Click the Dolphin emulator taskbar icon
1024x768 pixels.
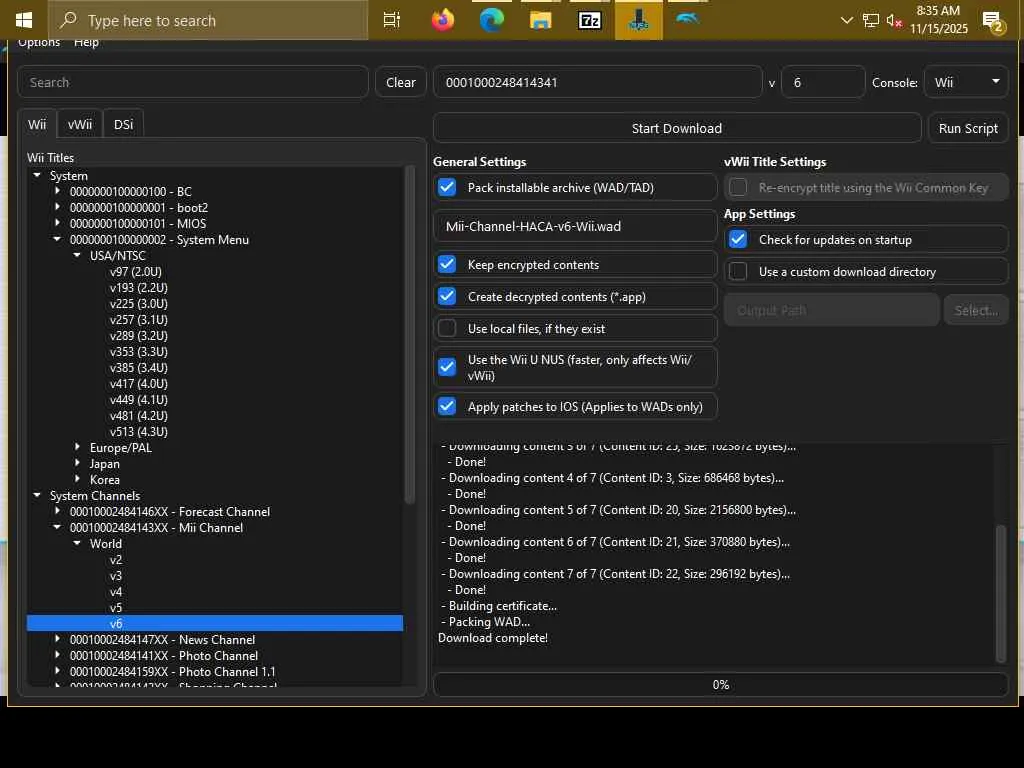tap(687, 20)
